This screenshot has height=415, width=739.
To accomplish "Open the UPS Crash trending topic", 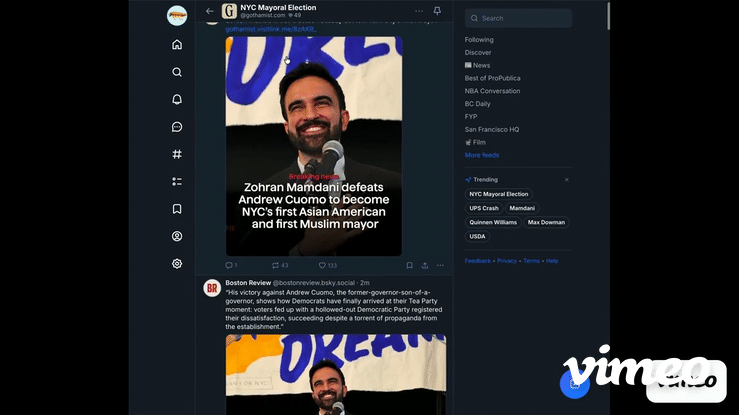I will pos(484,208).
